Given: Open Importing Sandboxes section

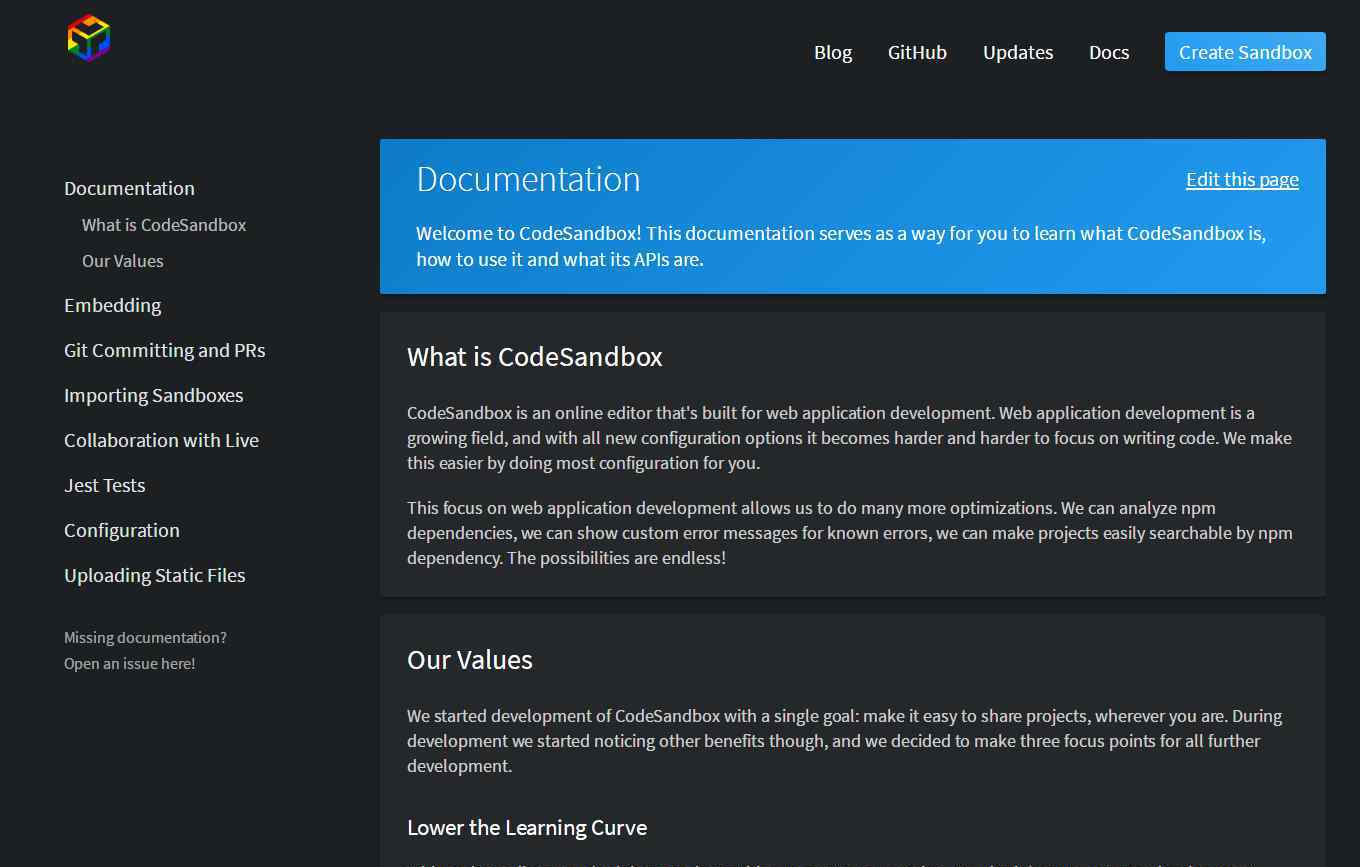Looking at the screenshot, I should point(154,395).
